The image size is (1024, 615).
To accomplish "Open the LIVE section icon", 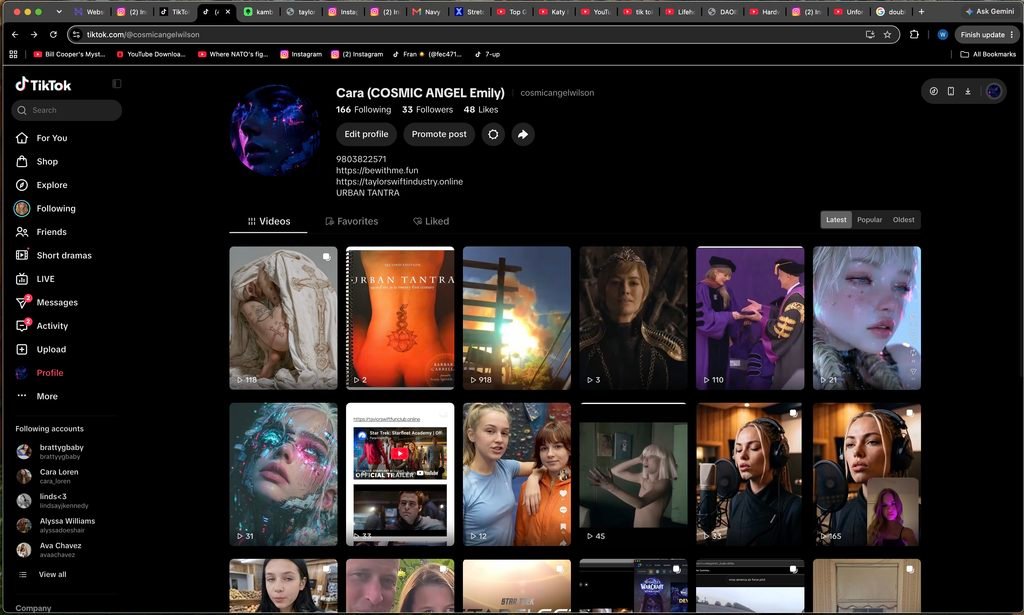I will click(22, 279).
